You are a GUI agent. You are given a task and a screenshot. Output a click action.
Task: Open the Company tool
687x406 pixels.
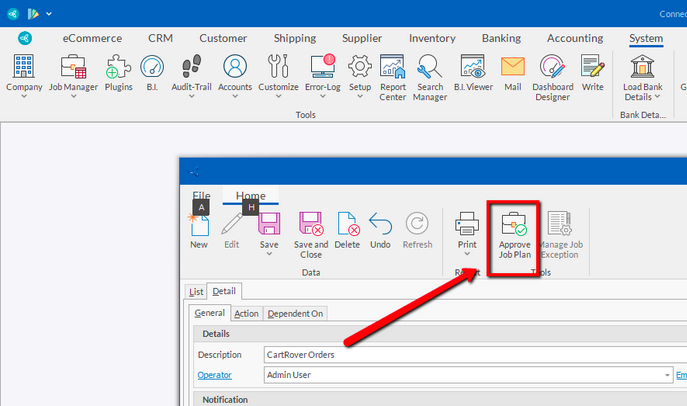pos(24,73)
